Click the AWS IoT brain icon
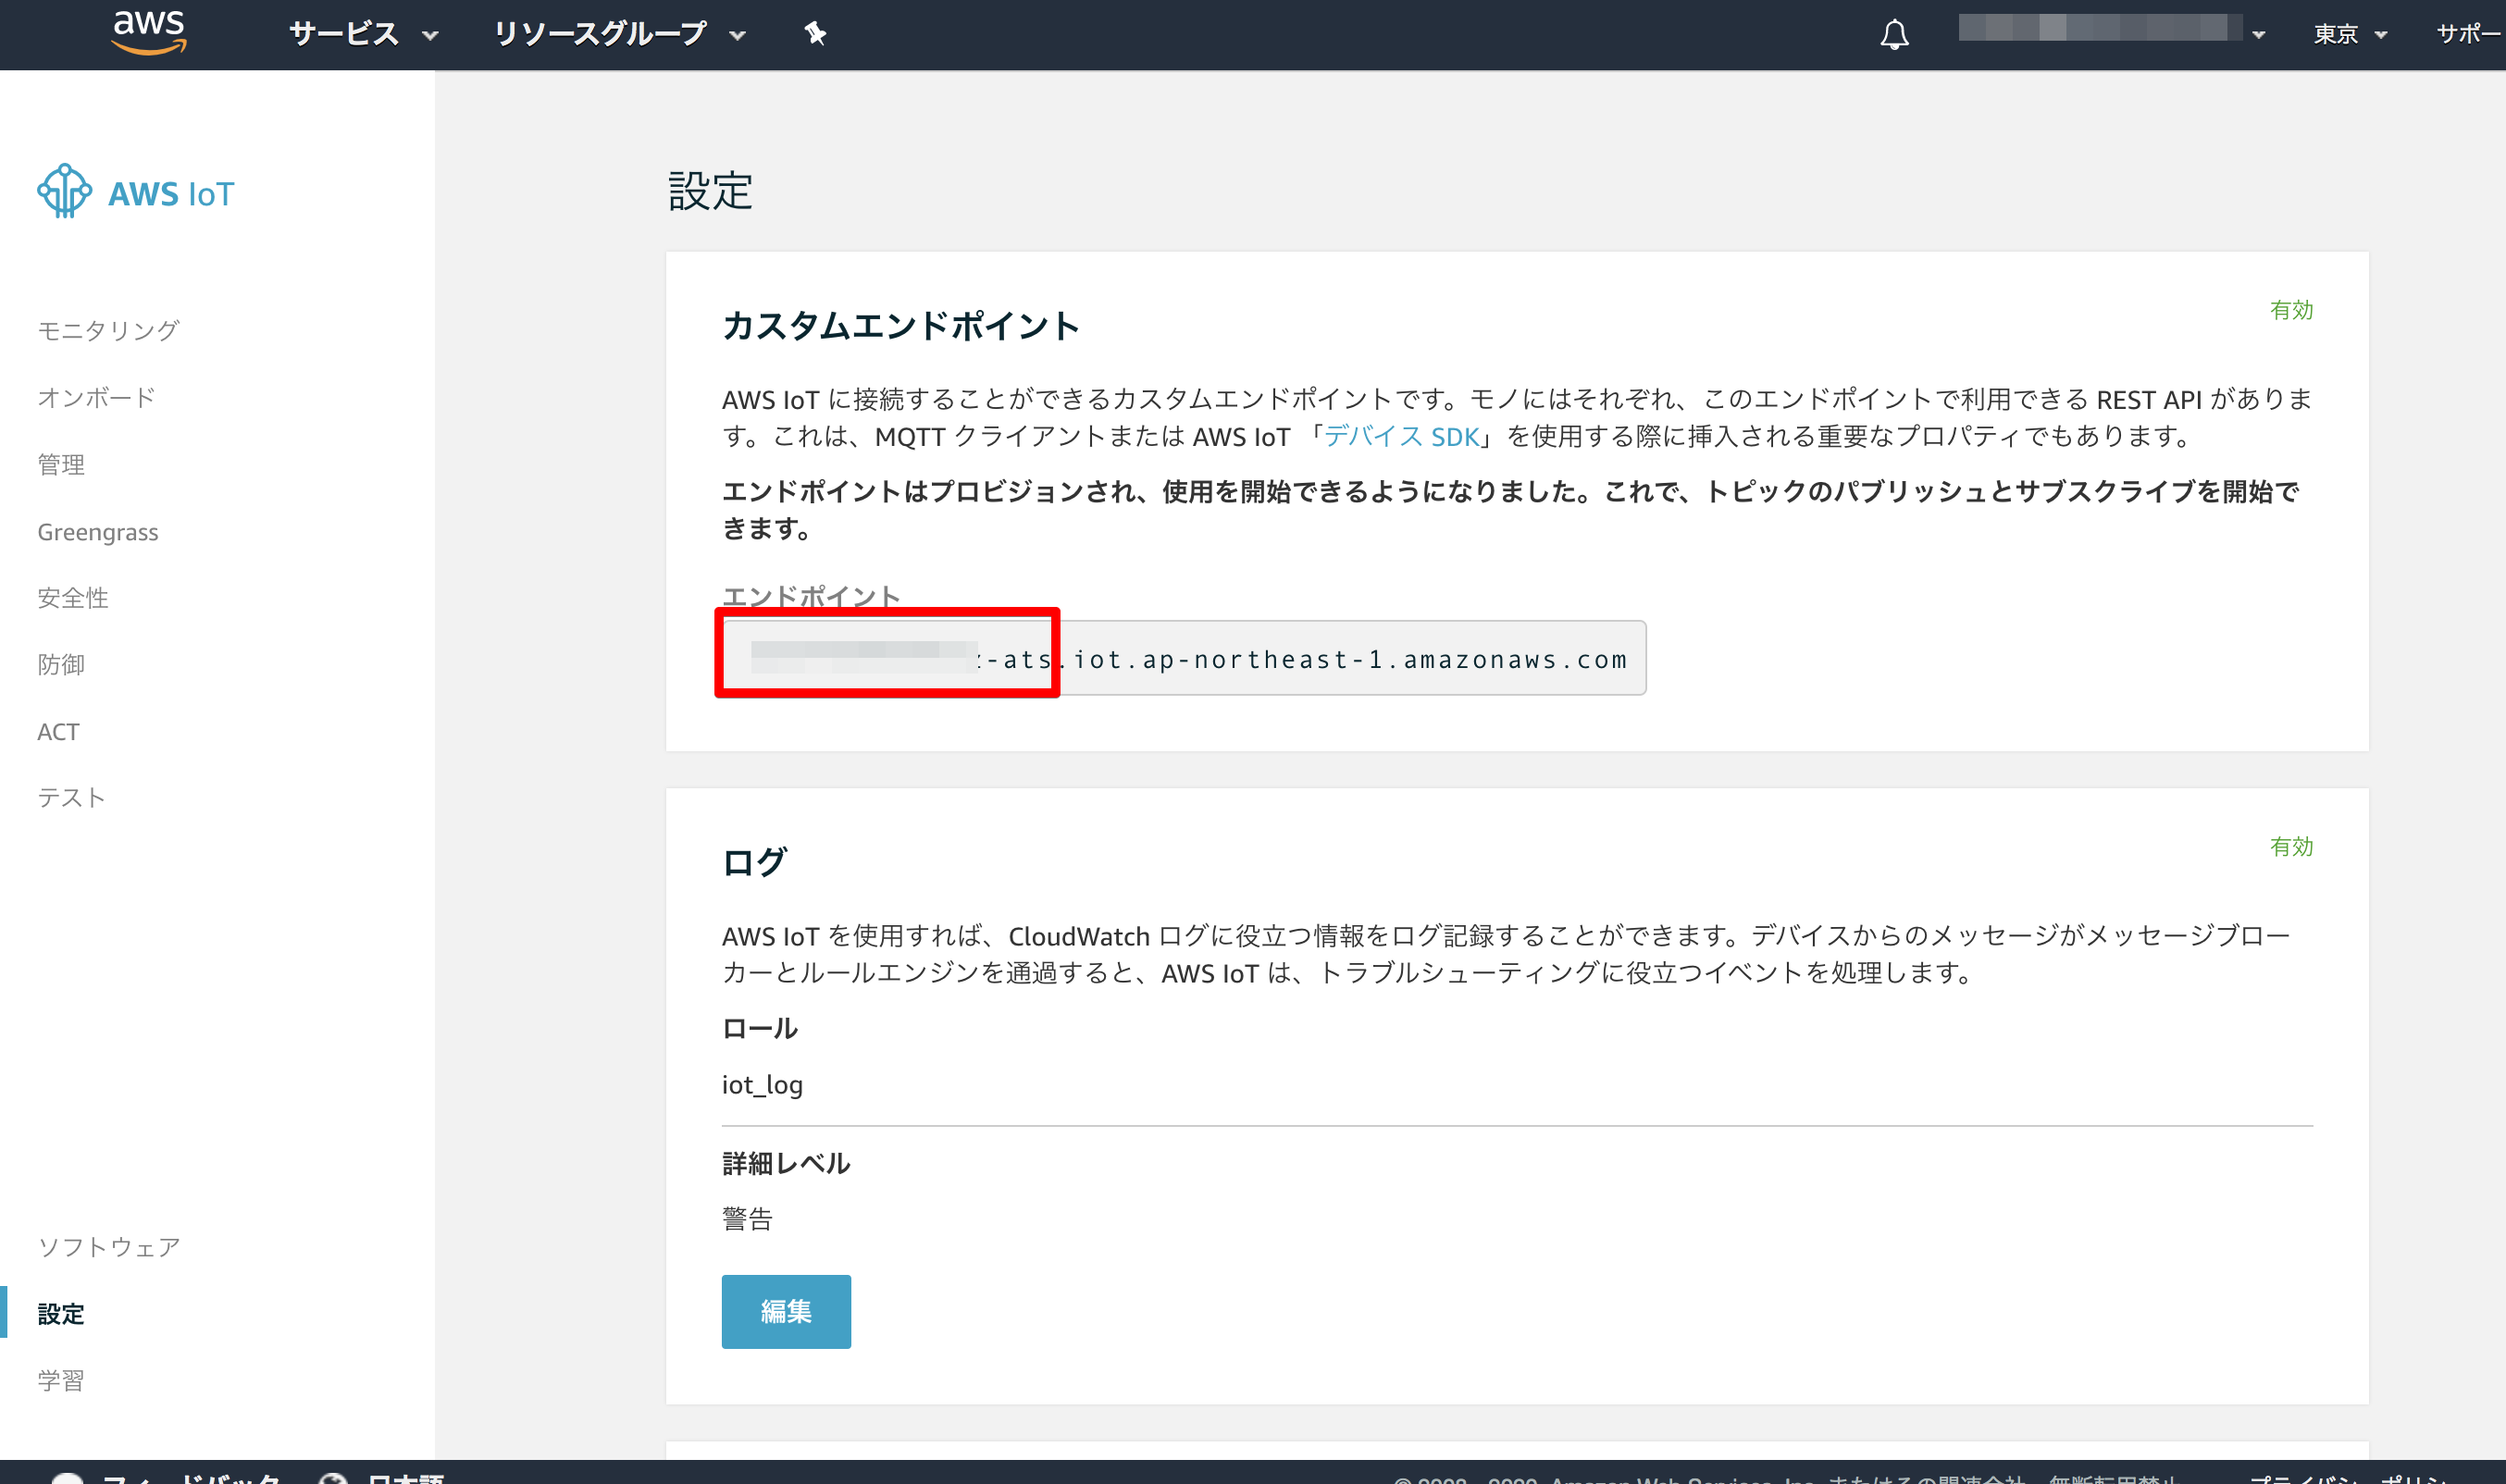The width and height of the screenshot is (2506, 1484). click(x=64, y=191)
